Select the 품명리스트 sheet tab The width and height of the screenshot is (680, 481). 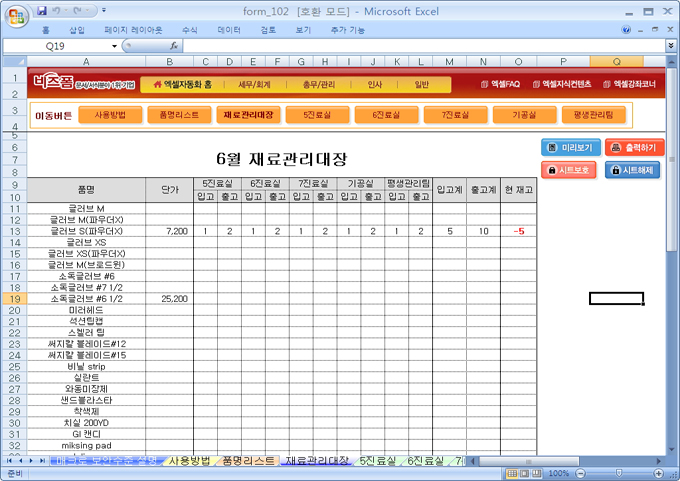pyautogui.click(x=247, y=461)
